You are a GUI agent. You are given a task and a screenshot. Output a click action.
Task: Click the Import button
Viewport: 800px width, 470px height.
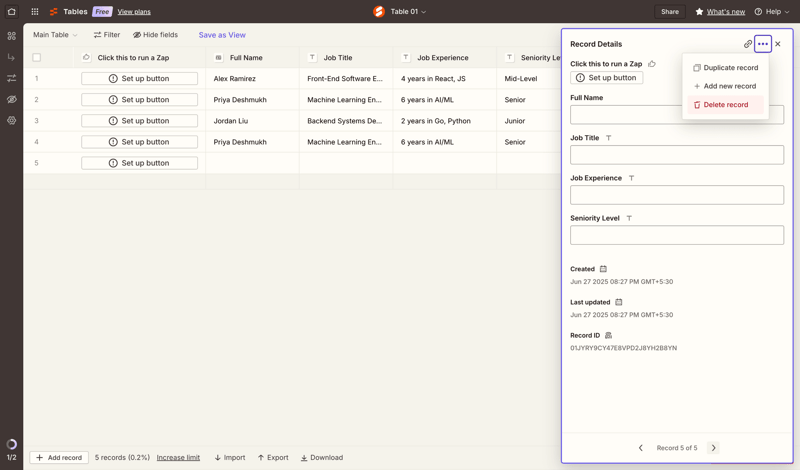230,457
